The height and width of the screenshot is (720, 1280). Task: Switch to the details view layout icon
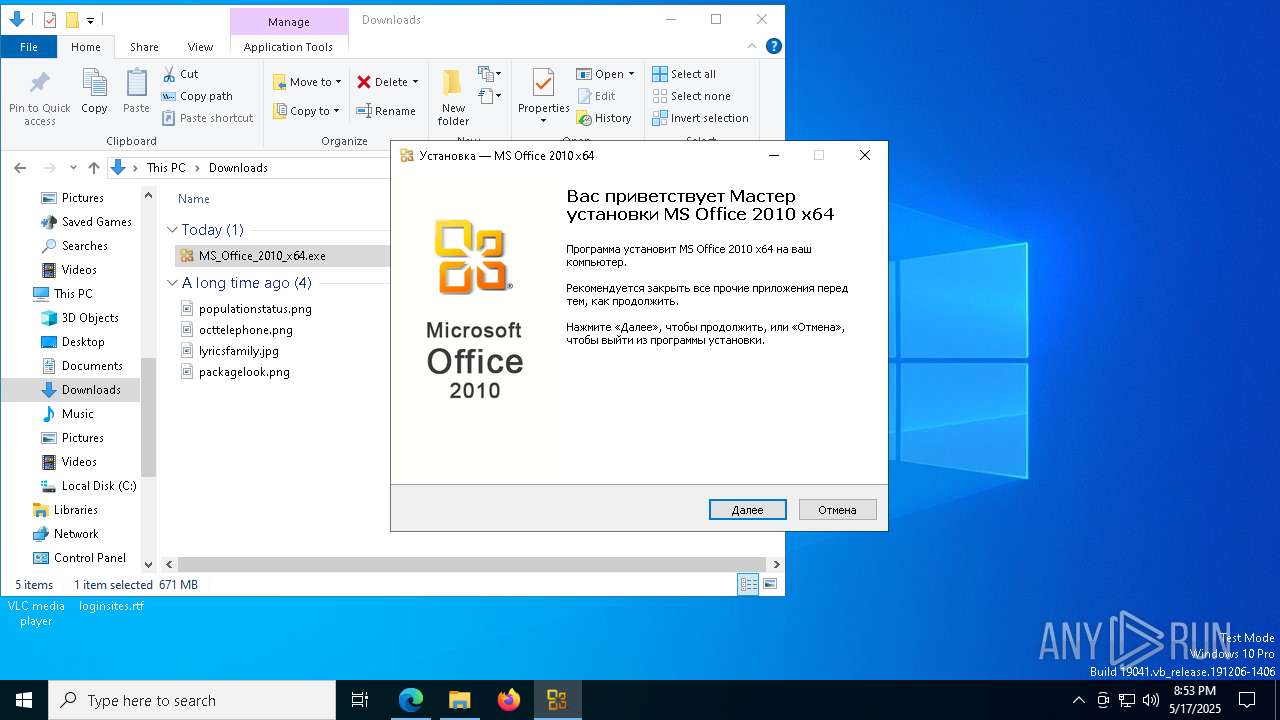[748, 584]
